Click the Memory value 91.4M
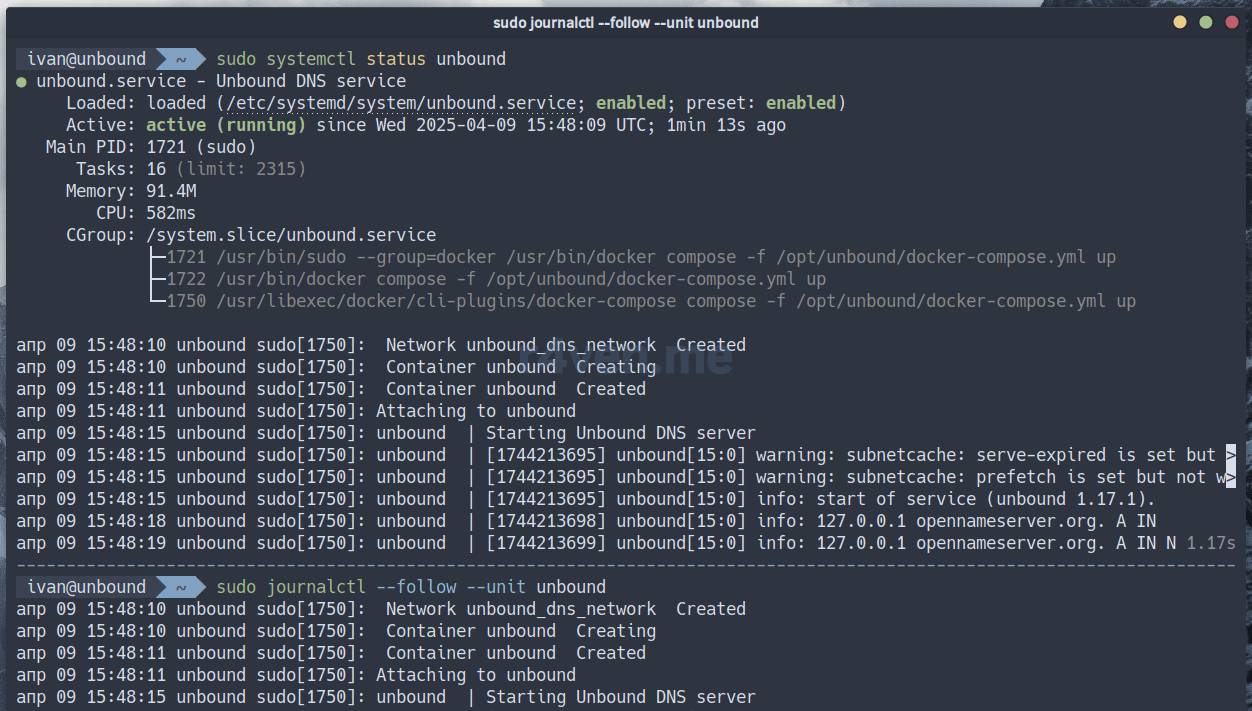The image size is (1252, 711). (171, 191)
